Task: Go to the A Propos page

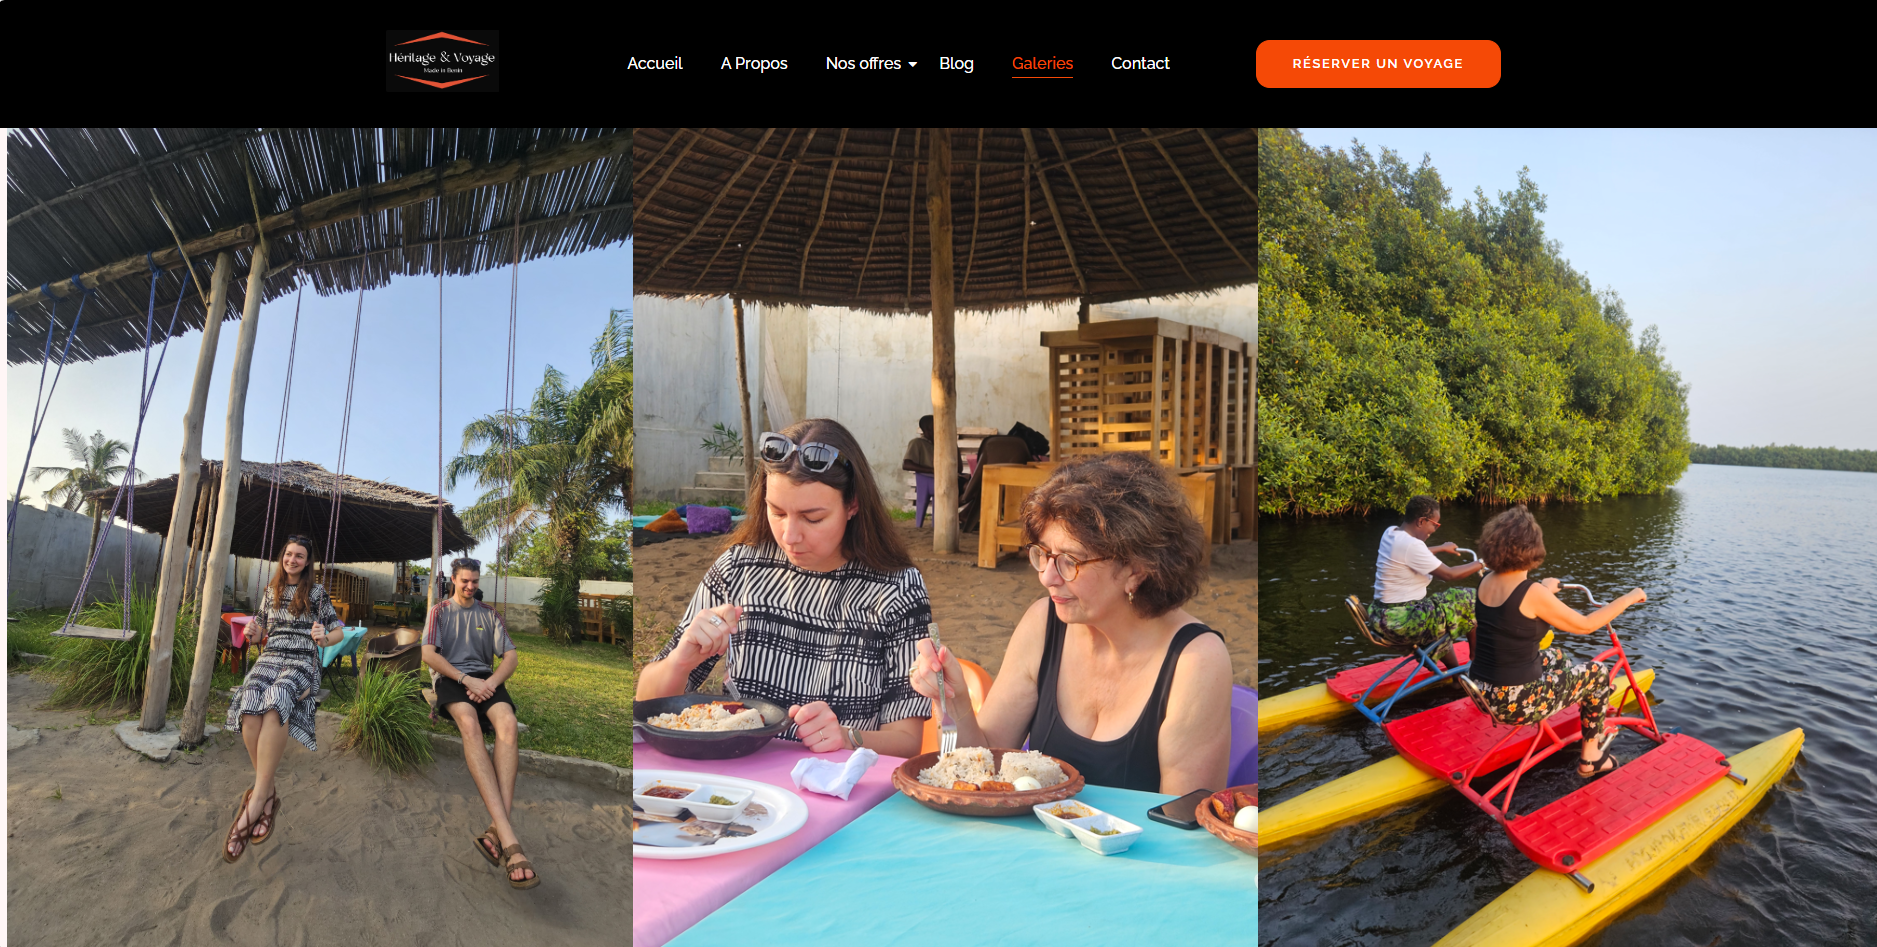Action: pos(754,63)
